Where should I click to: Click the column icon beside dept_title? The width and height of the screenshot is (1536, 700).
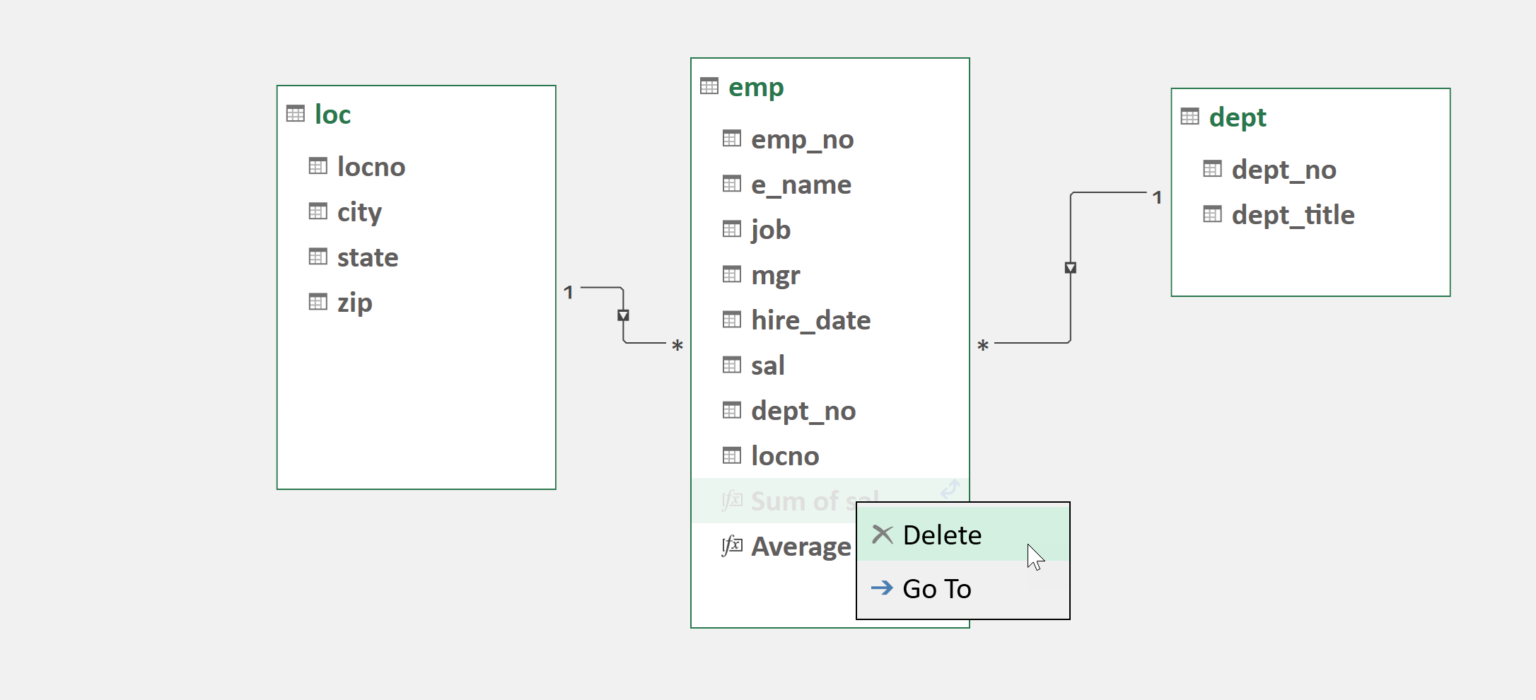pos(1212,214)
